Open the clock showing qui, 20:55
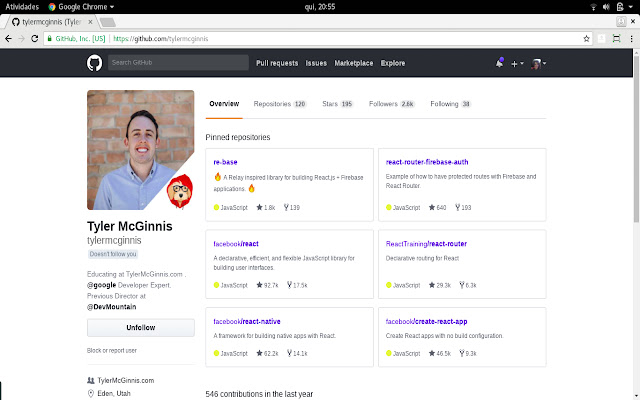The image size is (640, 400). point(320,7)
